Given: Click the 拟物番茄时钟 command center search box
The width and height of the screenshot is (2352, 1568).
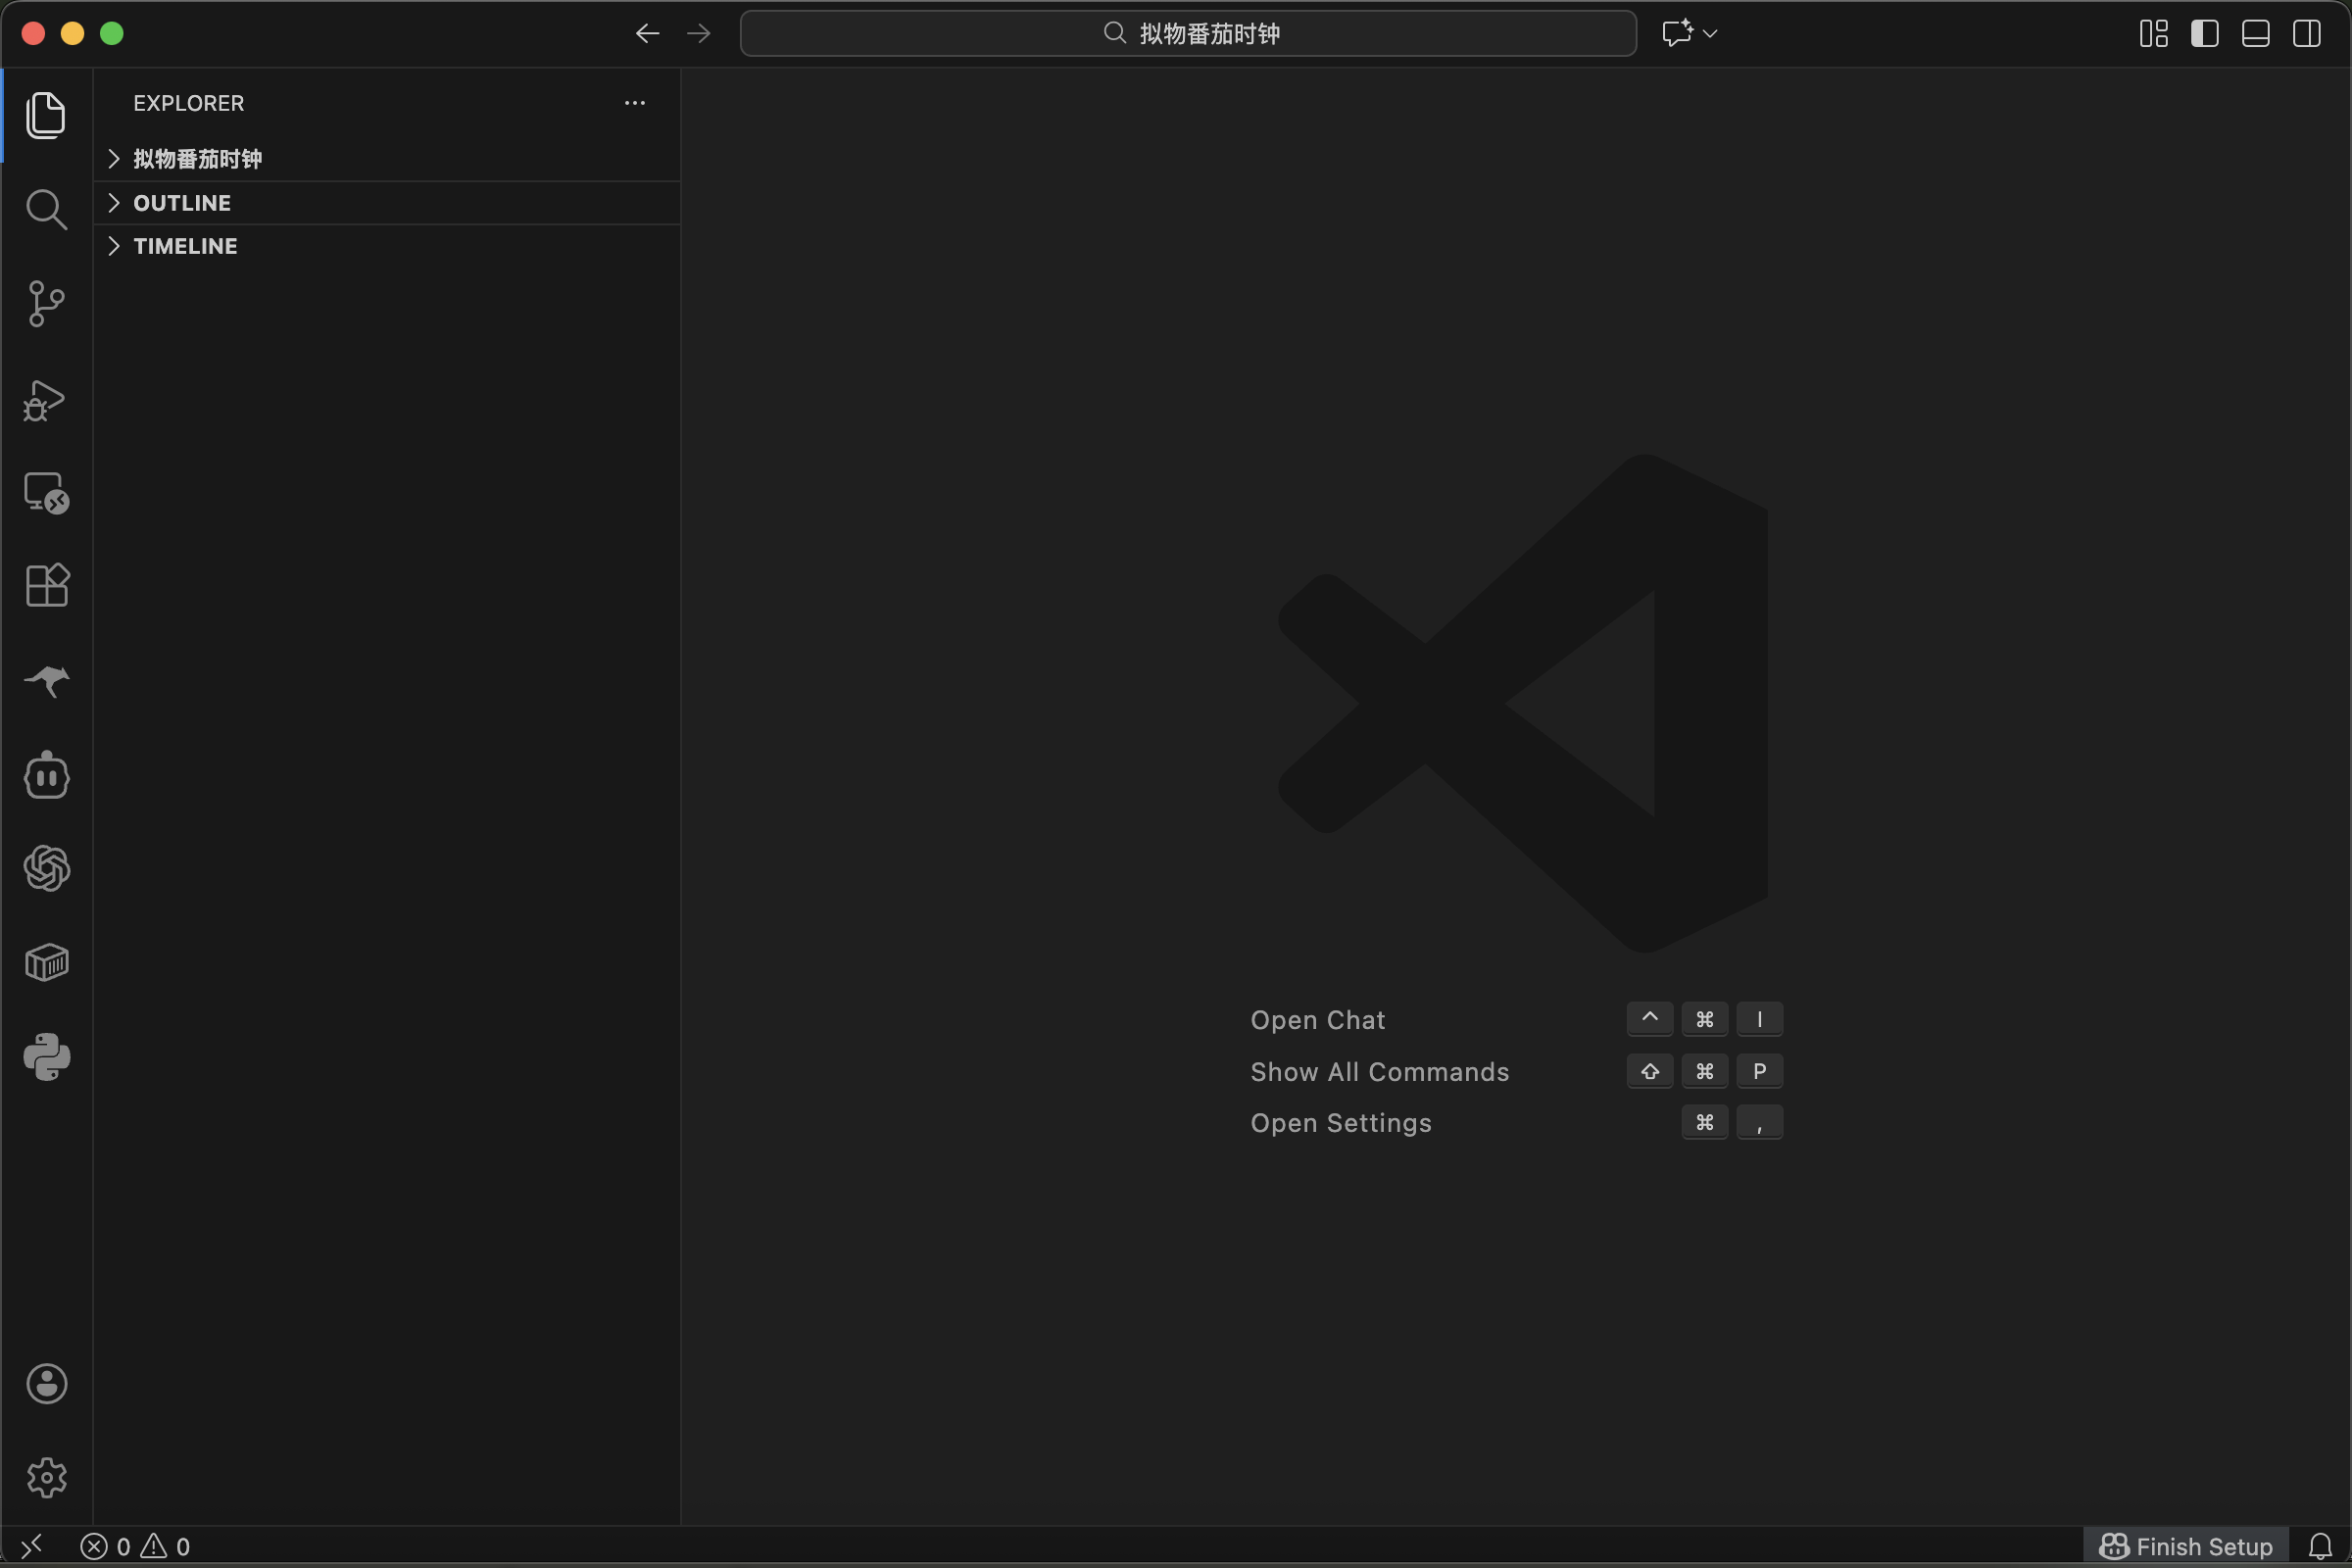Looking at the screenshot, I should tap(1188, 33).
